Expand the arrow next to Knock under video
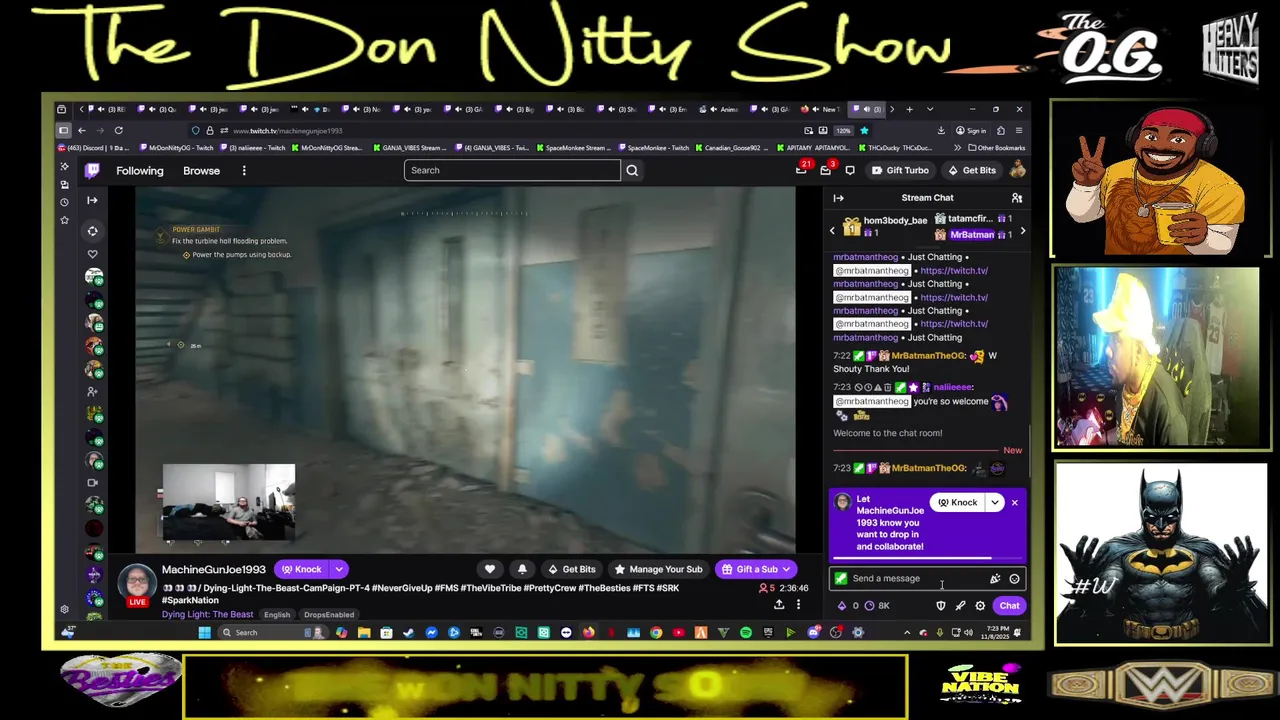This screenshot has height=720, width=1280. pos(339,569)
